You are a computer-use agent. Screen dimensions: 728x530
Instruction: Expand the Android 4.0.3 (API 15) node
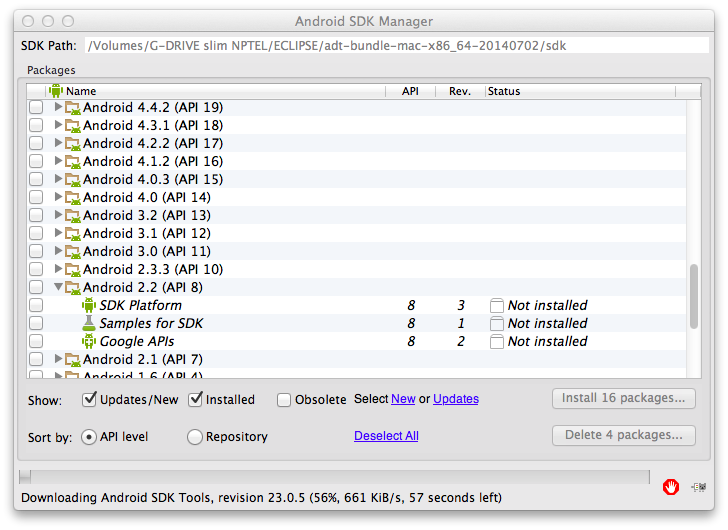click(58, 179)
